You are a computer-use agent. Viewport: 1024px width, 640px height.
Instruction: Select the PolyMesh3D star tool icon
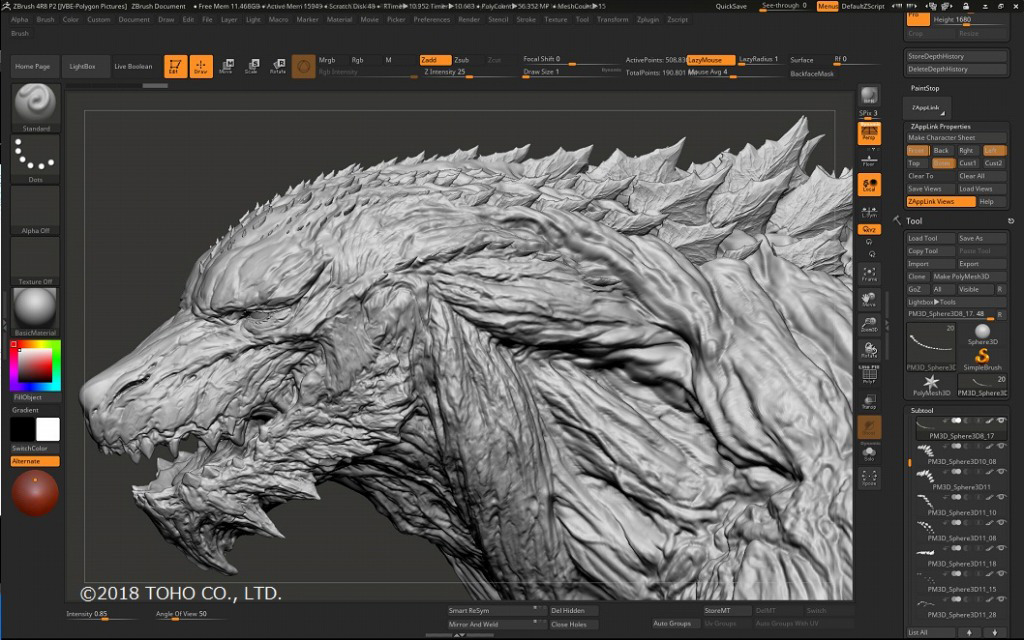point(931,385)
